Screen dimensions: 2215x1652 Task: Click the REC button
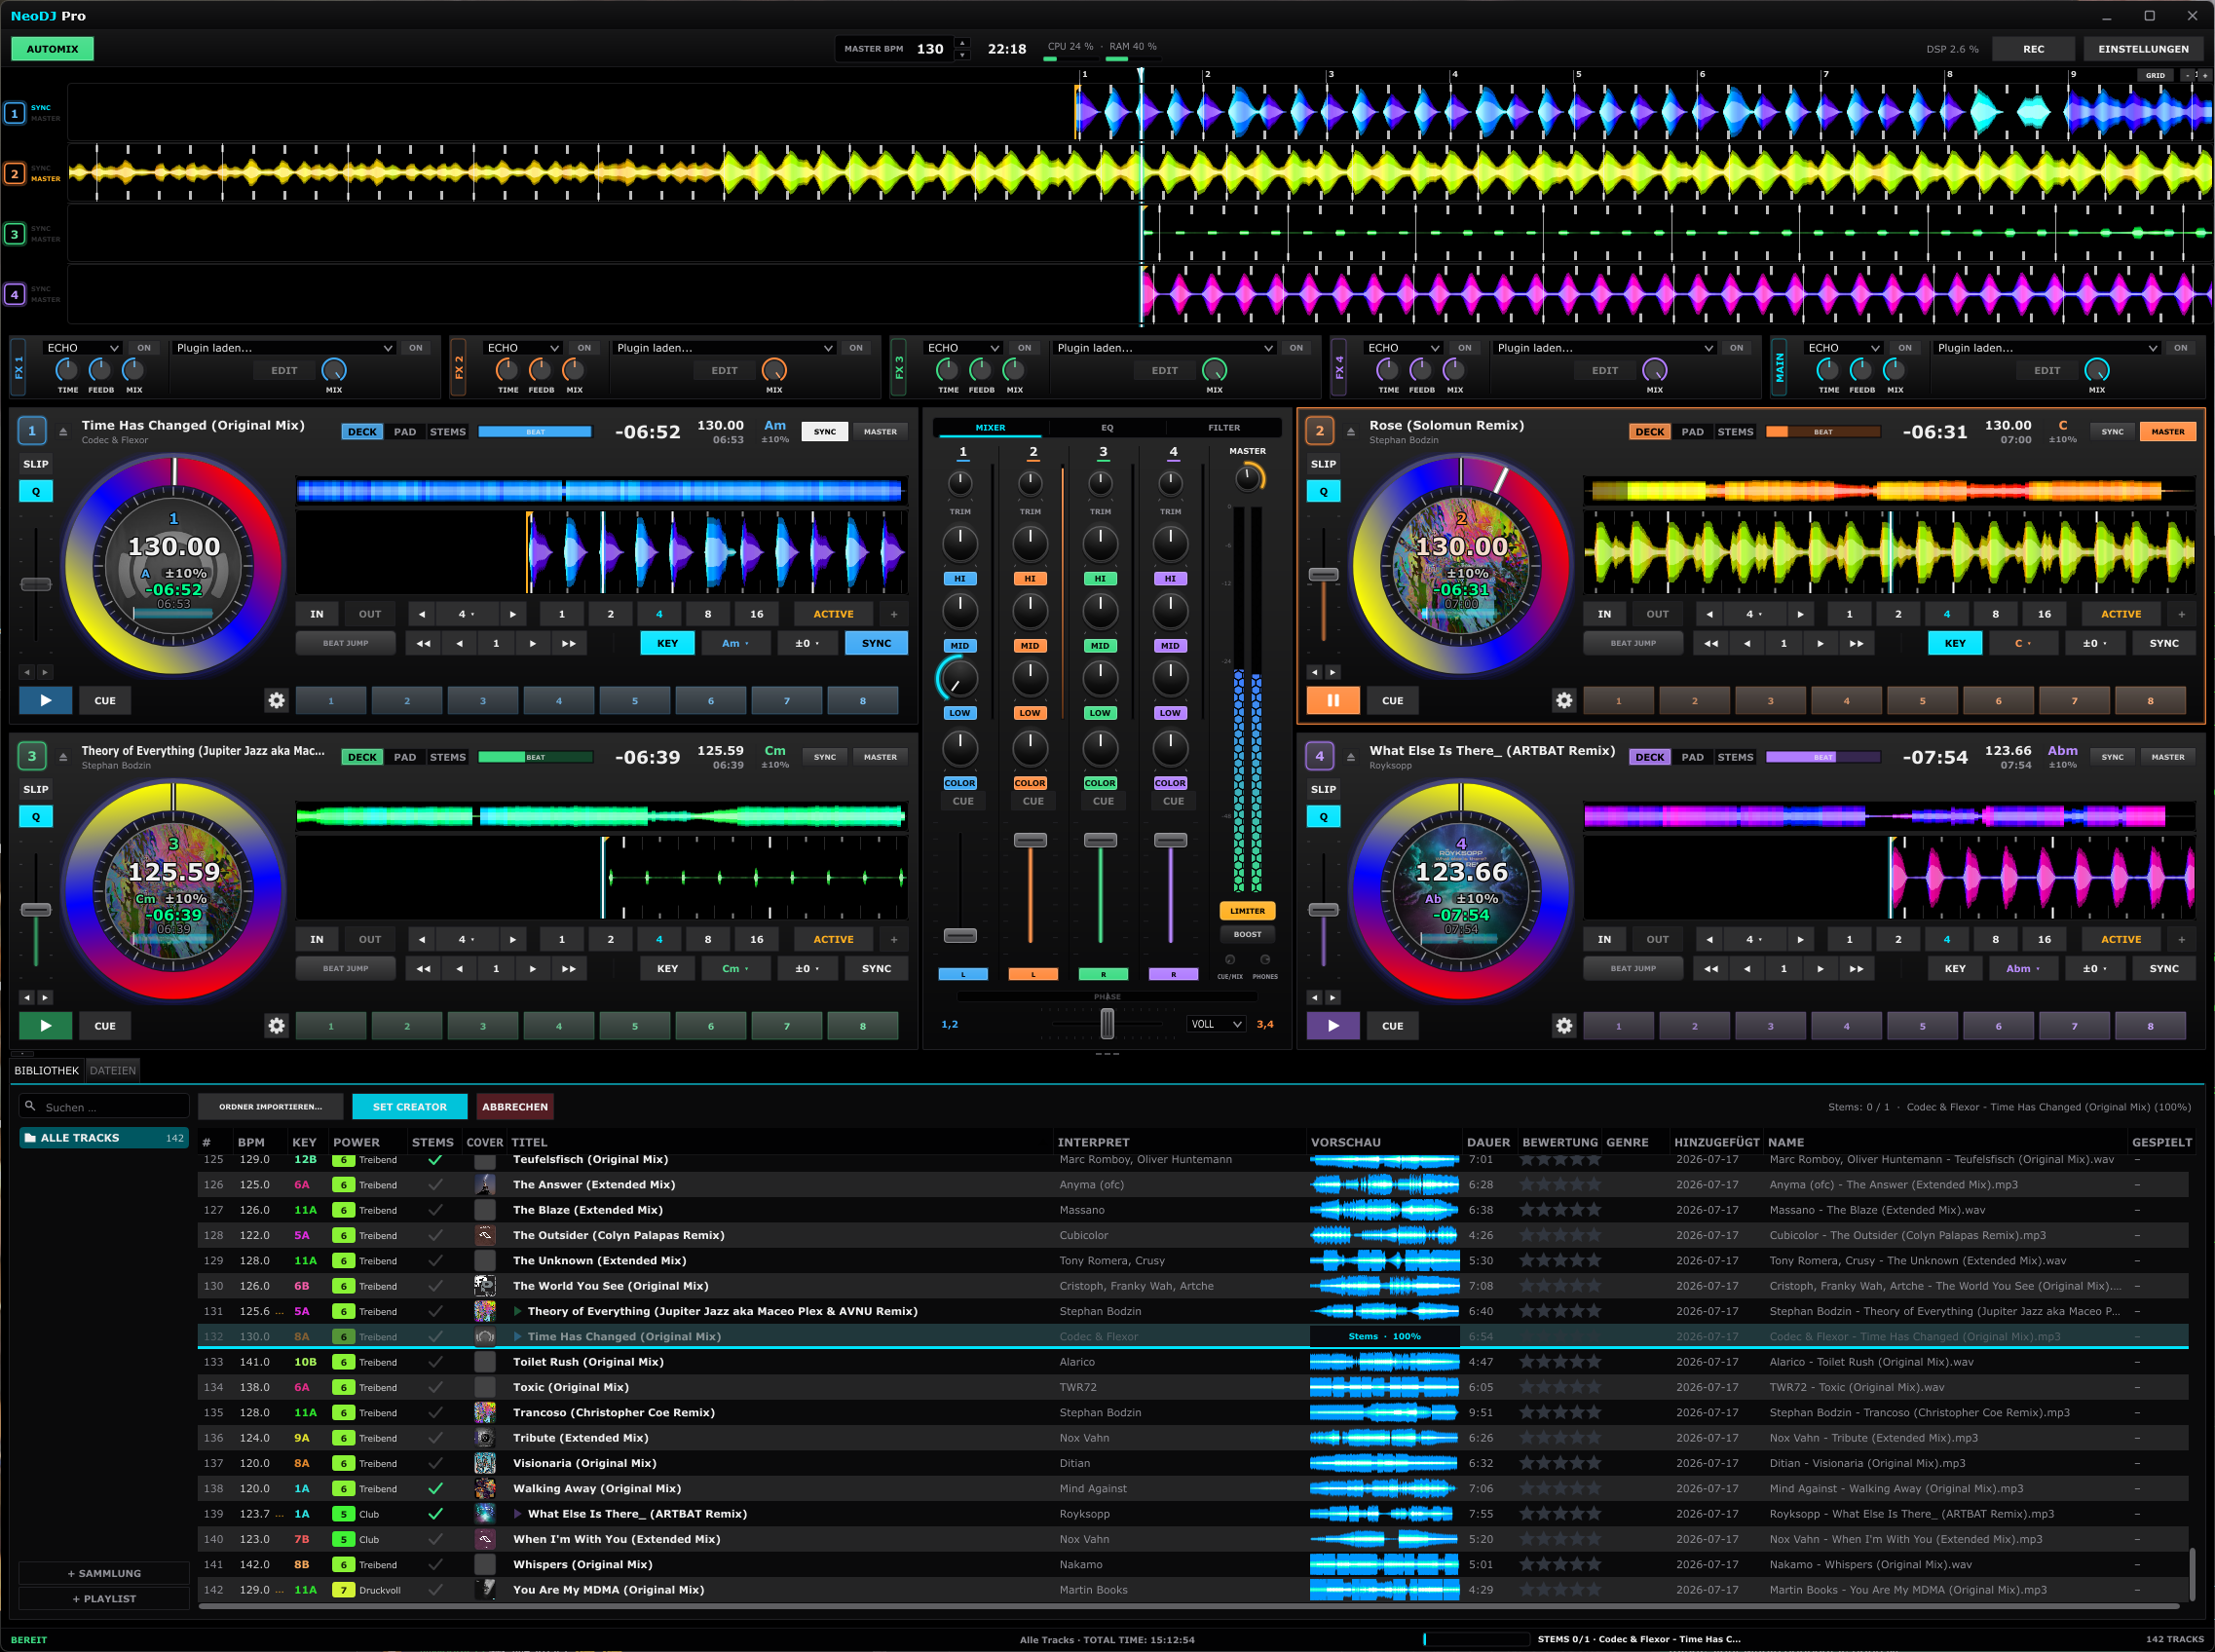pos(2033,49)
